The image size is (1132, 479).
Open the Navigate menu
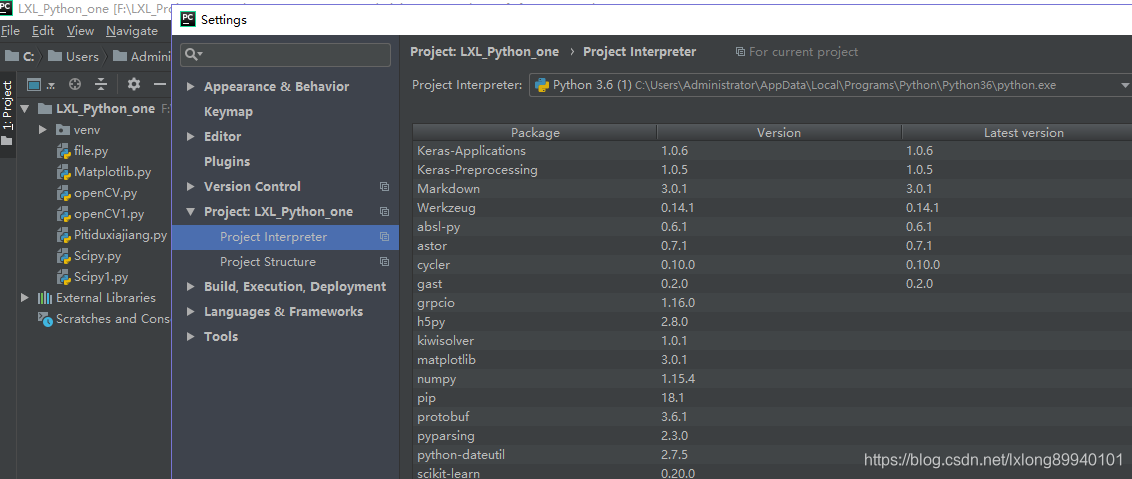tap(132, 31)
